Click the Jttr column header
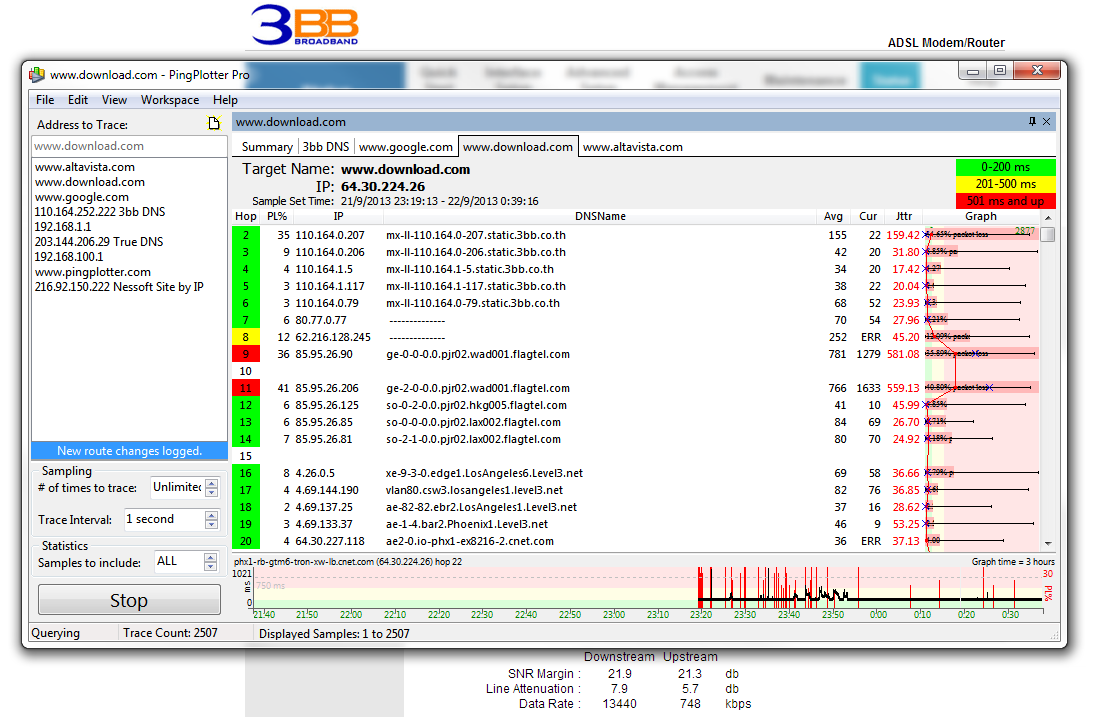This screenshot has height=717, width=1099. click(x=903, y=217)
